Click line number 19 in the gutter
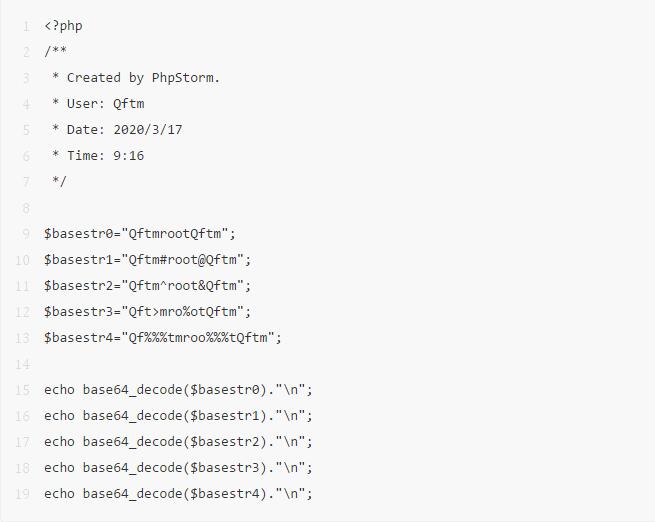Image resolution: width=655 pixels, height=522 pixels. coord(23,494)
